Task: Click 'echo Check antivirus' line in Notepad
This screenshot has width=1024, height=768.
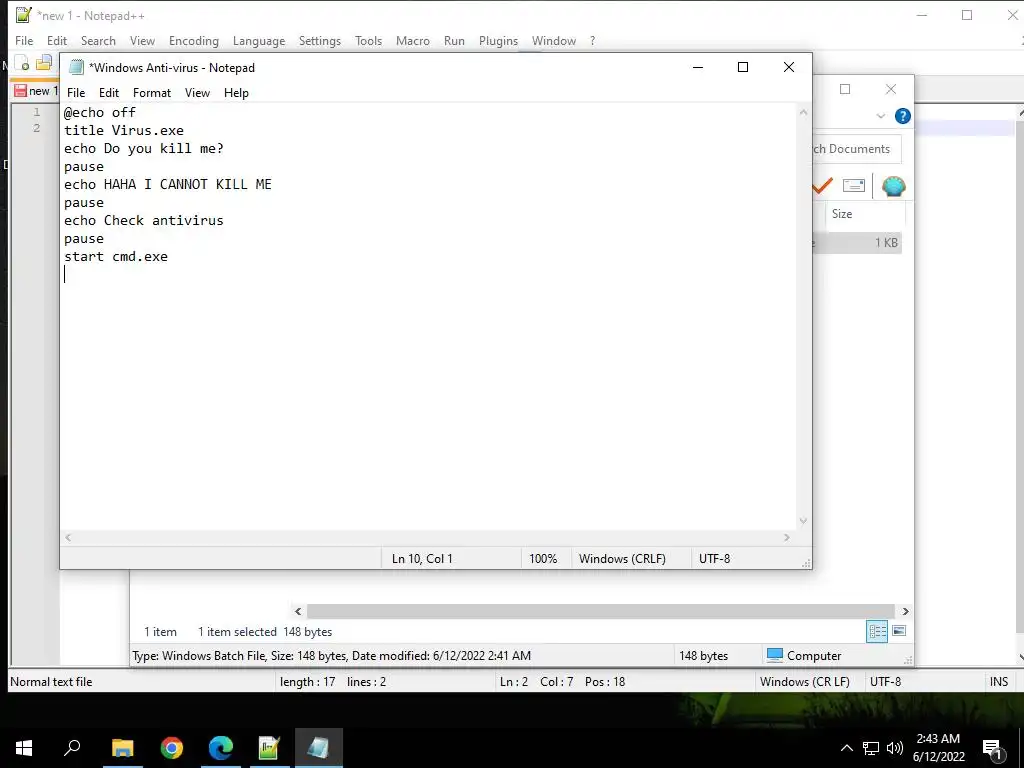Action: (x=144, y=220)
